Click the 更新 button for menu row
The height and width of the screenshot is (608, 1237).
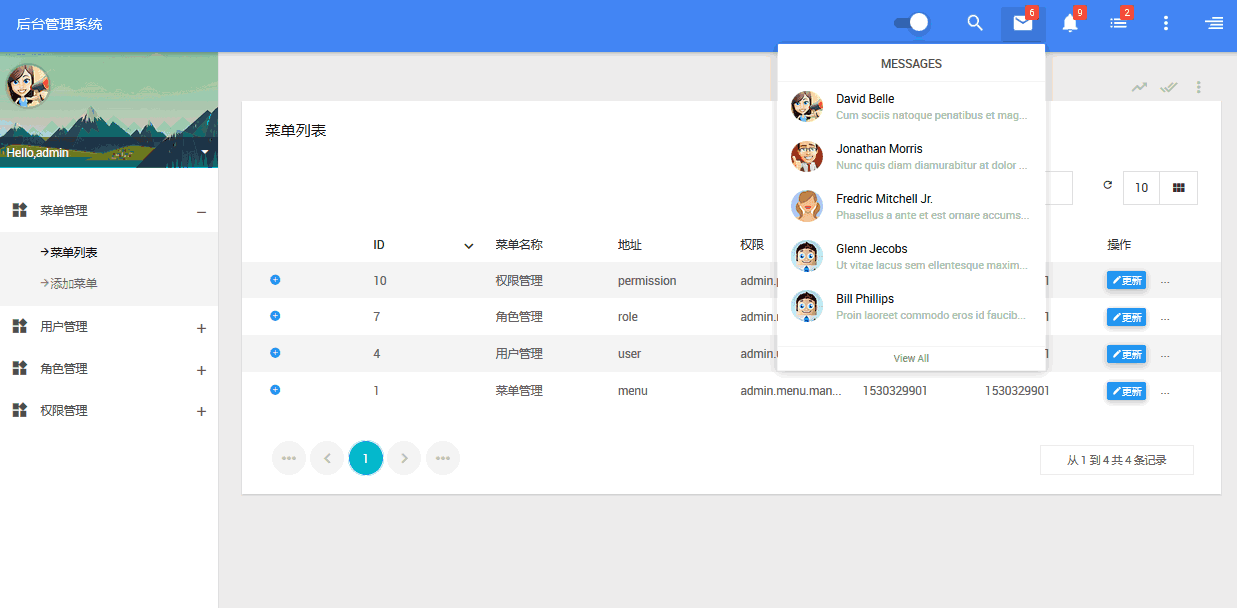(1126, 391)
